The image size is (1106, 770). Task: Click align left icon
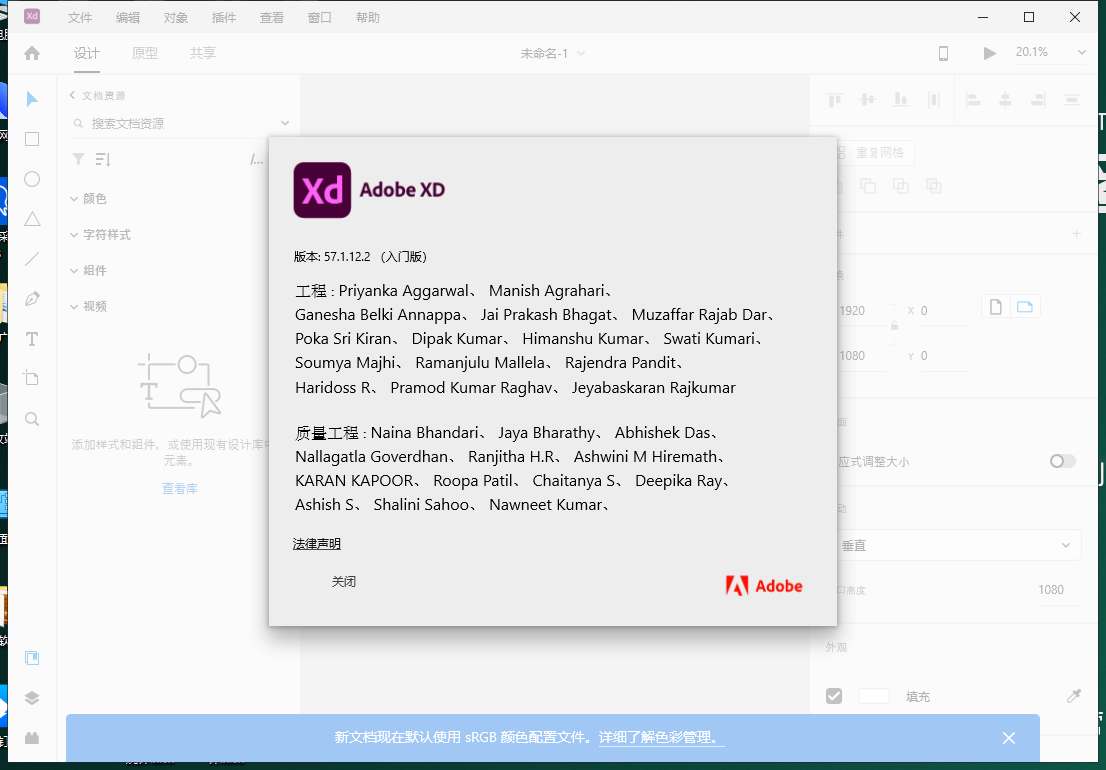(x=973, y=100)
